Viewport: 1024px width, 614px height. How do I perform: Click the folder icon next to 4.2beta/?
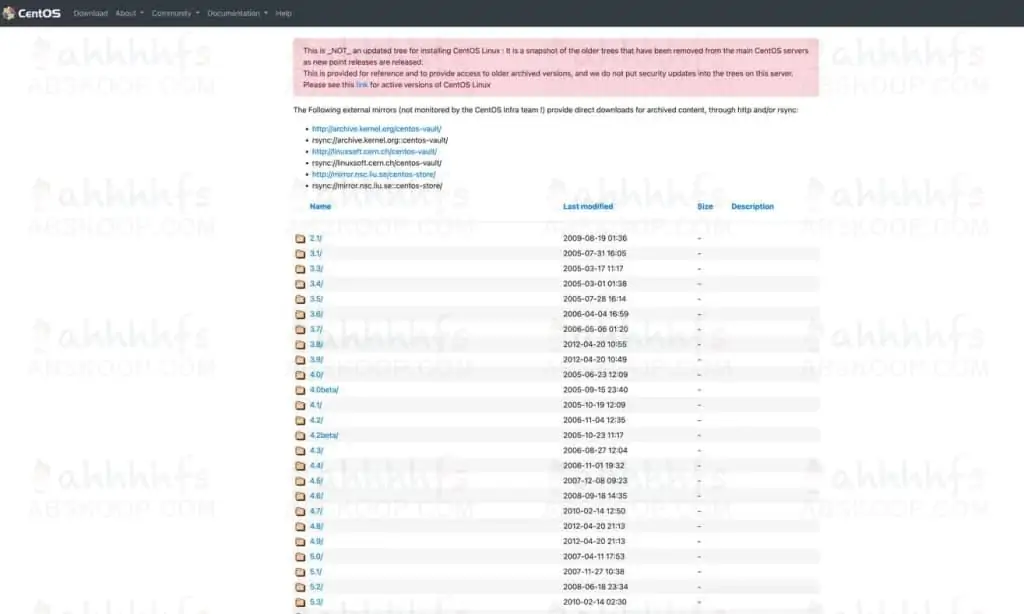(301, 435)
